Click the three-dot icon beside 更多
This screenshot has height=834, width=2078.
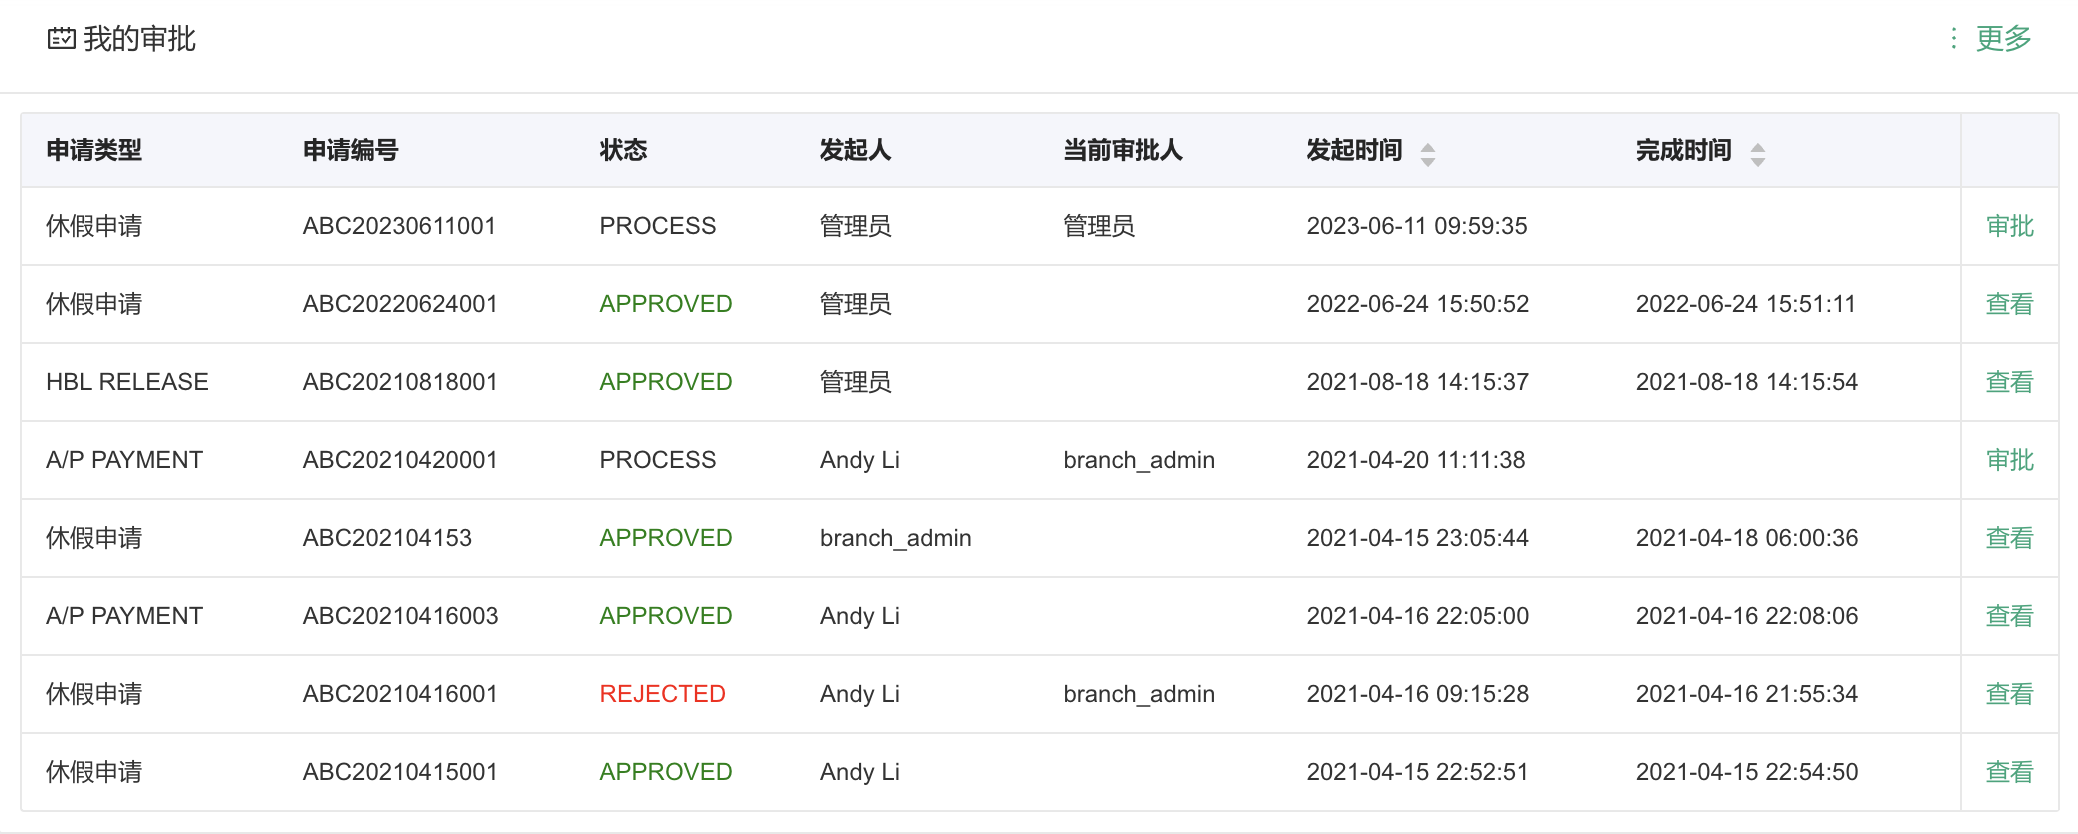[x=1953, y=39]
